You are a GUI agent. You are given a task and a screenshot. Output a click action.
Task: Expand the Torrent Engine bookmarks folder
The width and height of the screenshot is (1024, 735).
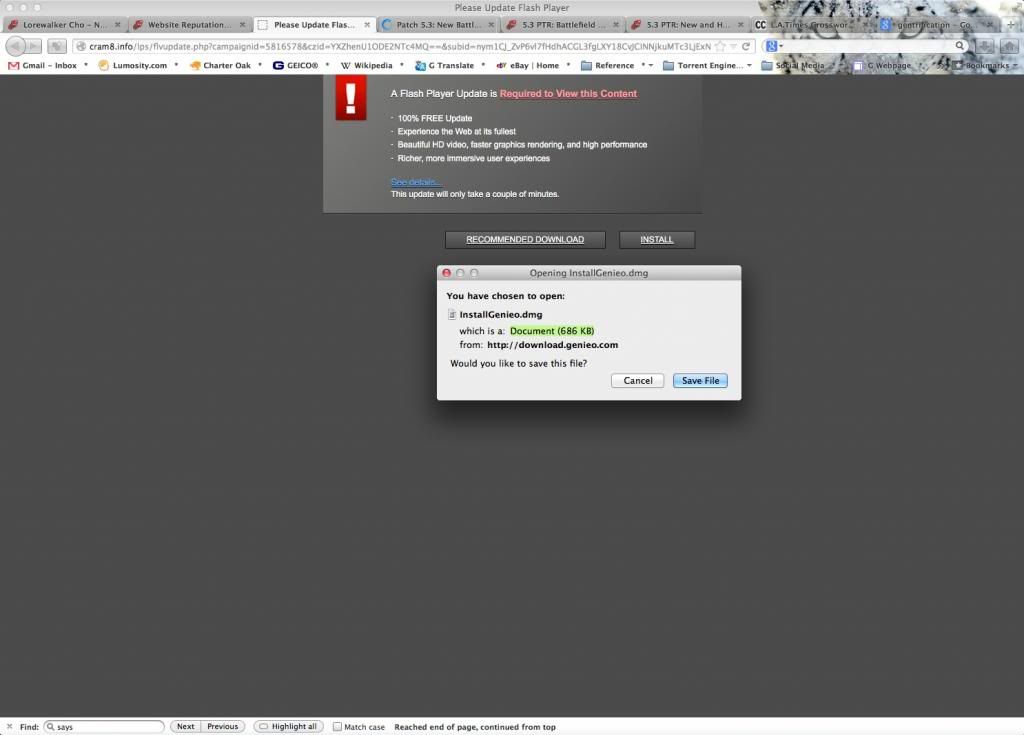click(709, 65)
